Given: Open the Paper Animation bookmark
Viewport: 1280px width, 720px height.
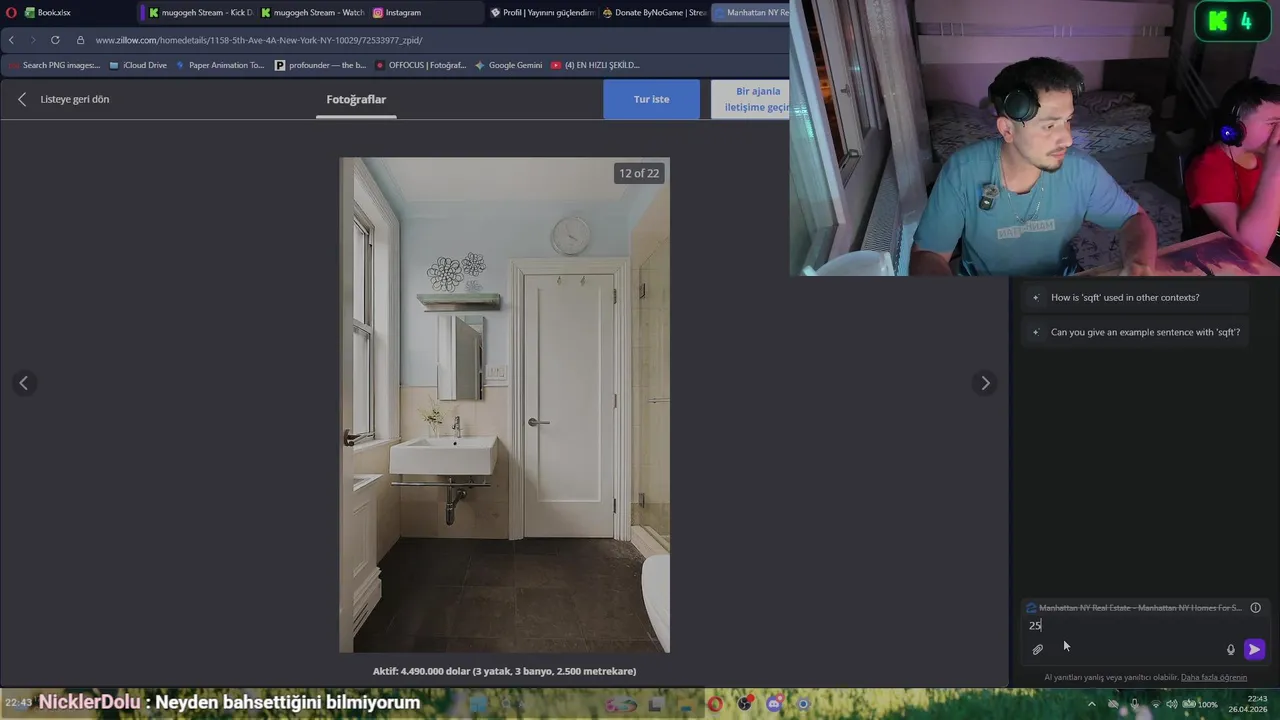Looking at the screenshot, I should [x=220, y=65].
